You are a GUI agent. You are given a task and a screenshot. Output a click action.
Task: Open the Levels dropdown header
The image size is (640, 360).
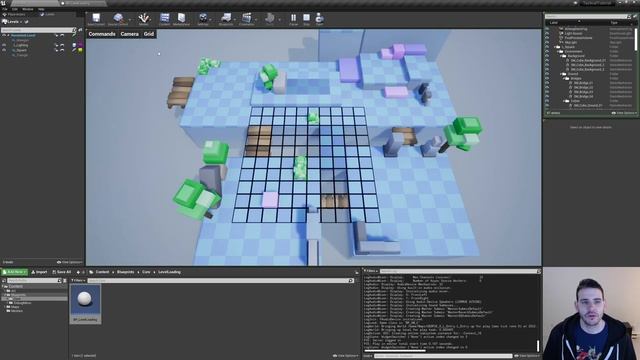click(x=13, y=22)
